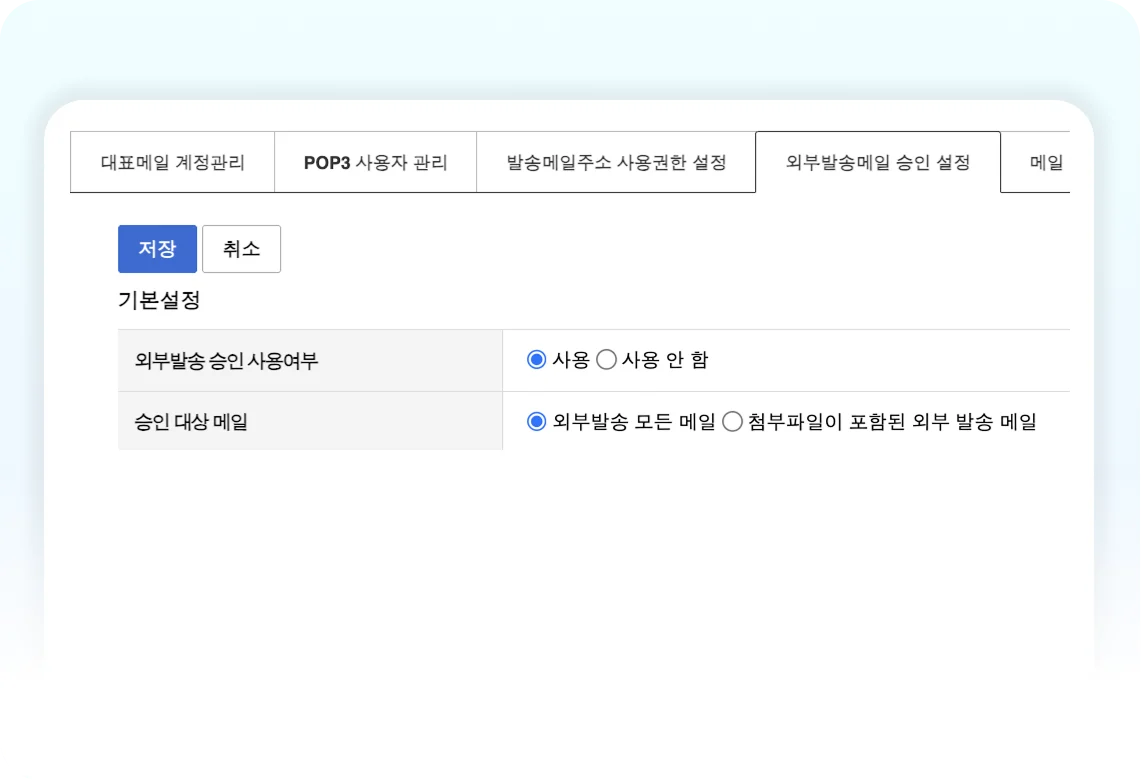Viewport: 1141px width, 780px height.
Task: Choose the 첨부파일이 포함된 외부 발송 메일 radio
Action: click(x=732, y=422)
